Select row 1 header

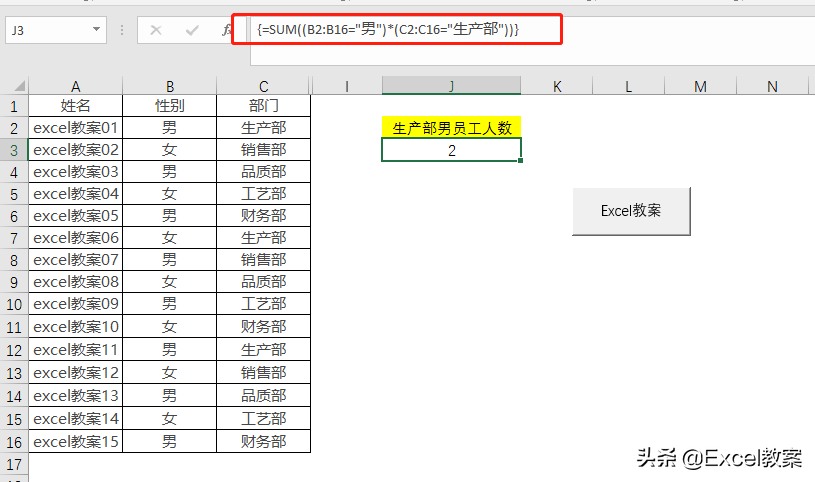click(14, 106)
